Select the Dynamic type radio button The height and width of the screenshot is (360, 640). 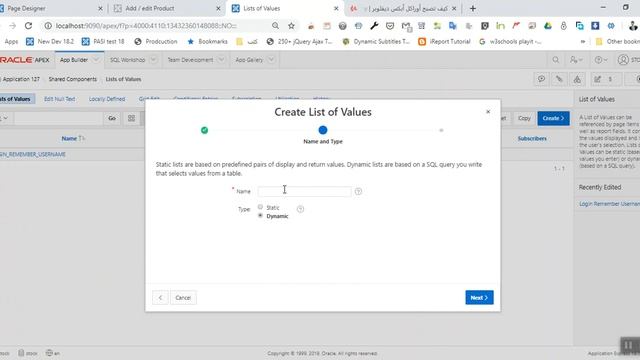[x=260, y=216]
